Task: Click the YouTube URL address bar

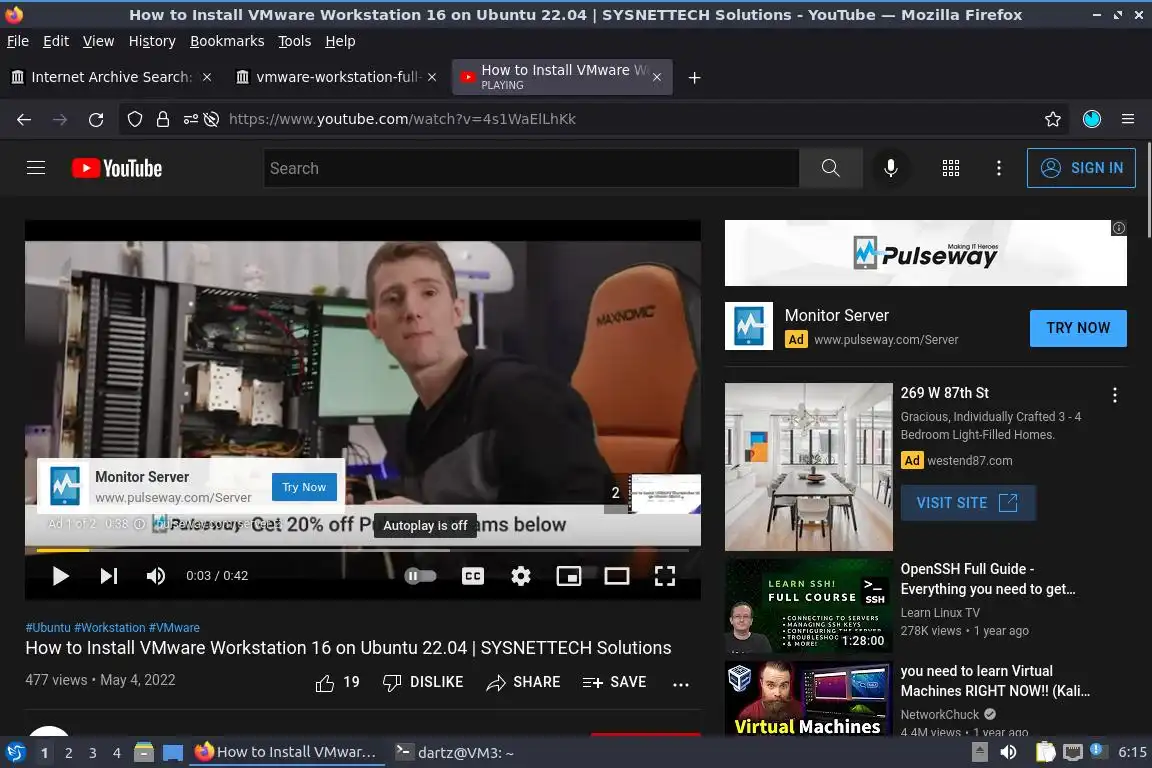Action: click(402, 119)
